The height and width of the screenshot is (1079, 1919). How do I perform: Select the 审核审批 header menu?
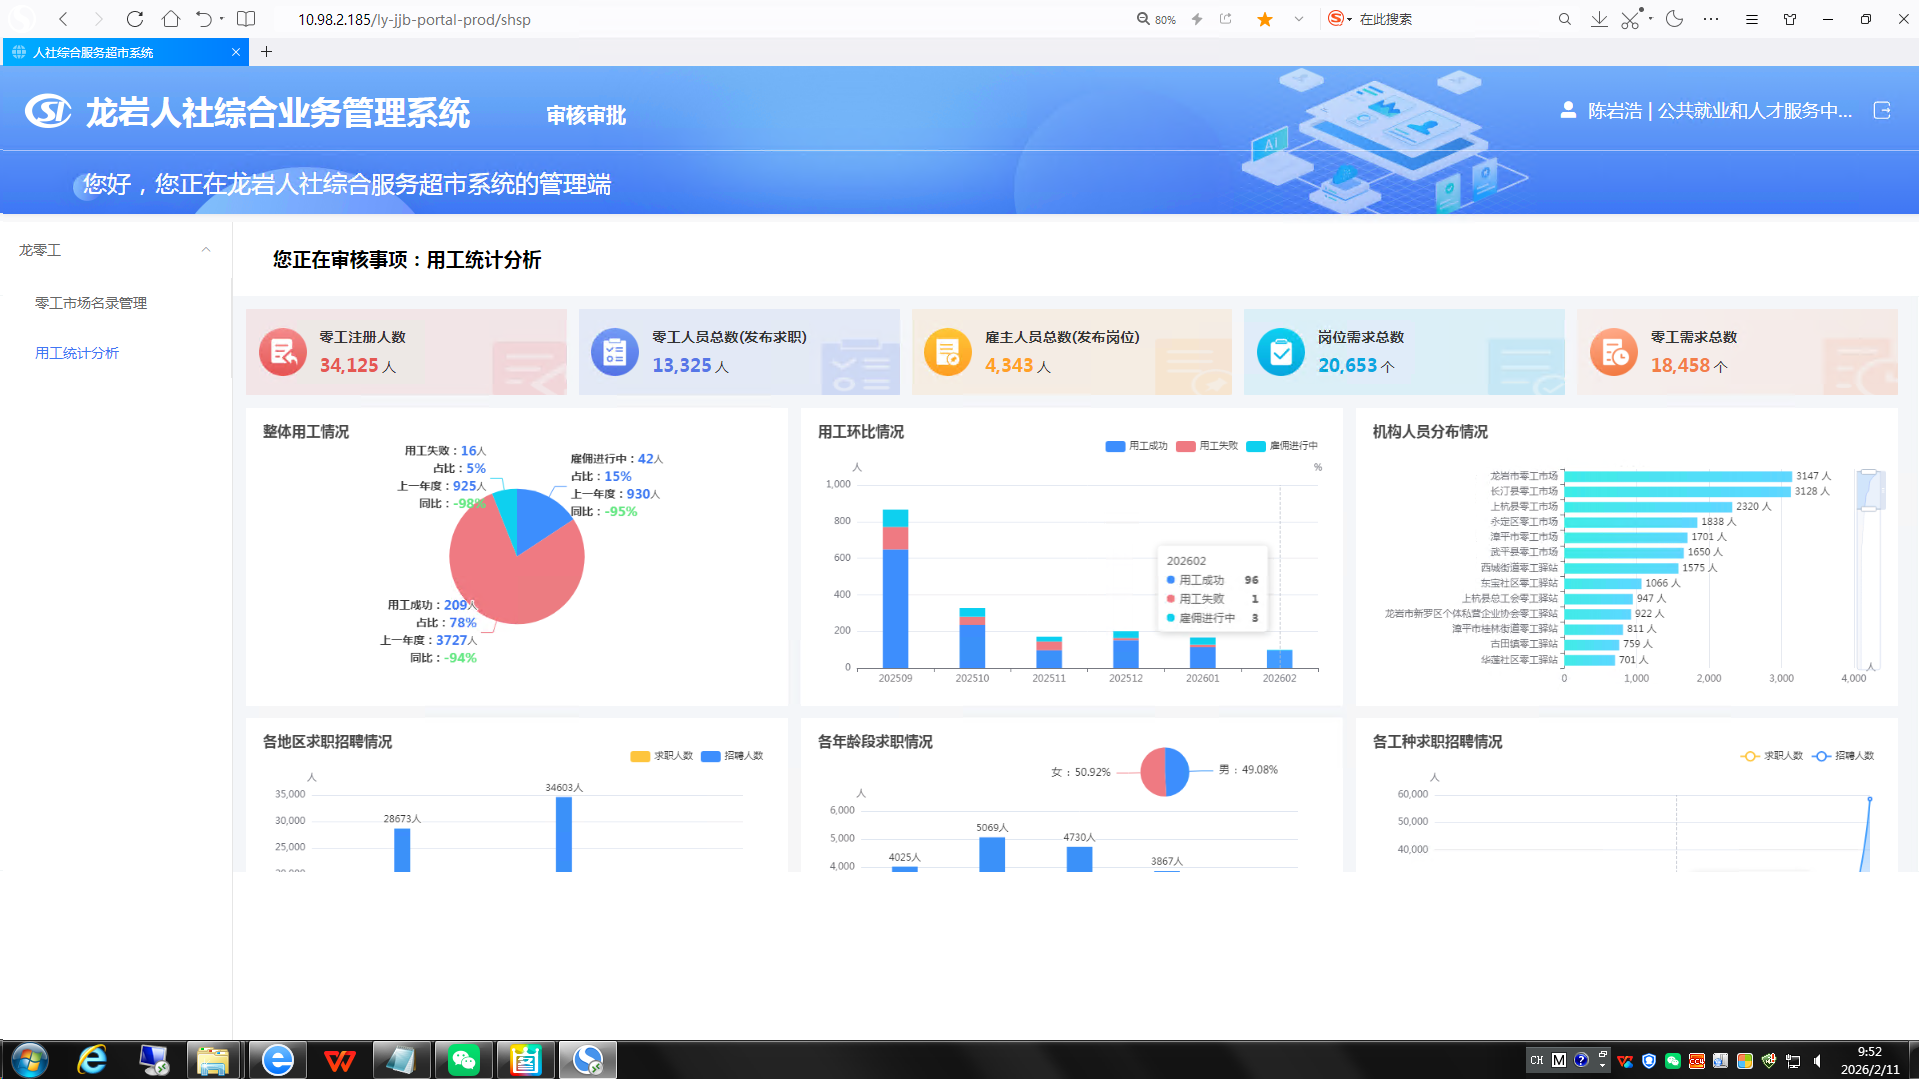click(x=586, y=116)
